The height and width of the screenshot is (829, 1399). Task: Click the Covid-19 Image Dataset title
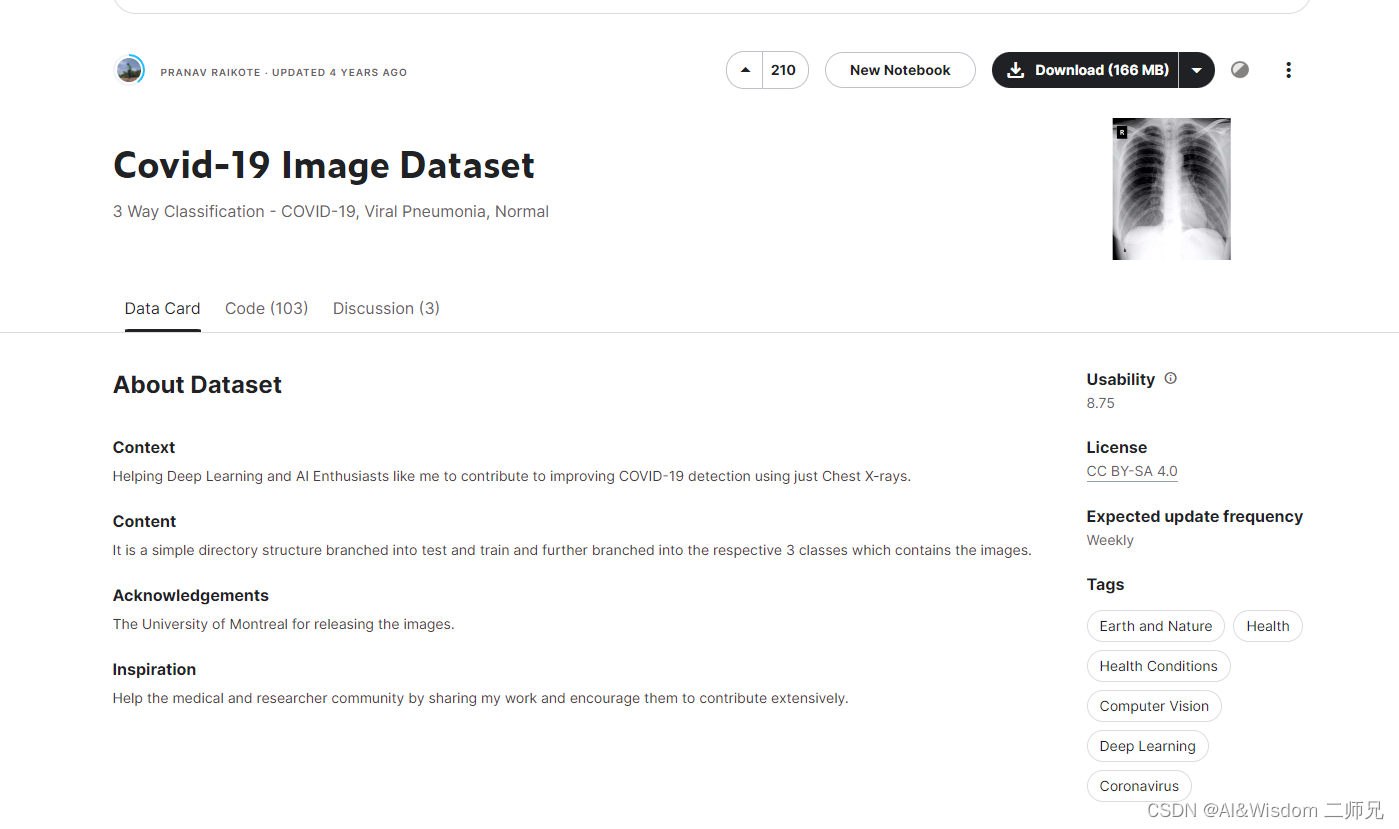(x=324, y=165)
